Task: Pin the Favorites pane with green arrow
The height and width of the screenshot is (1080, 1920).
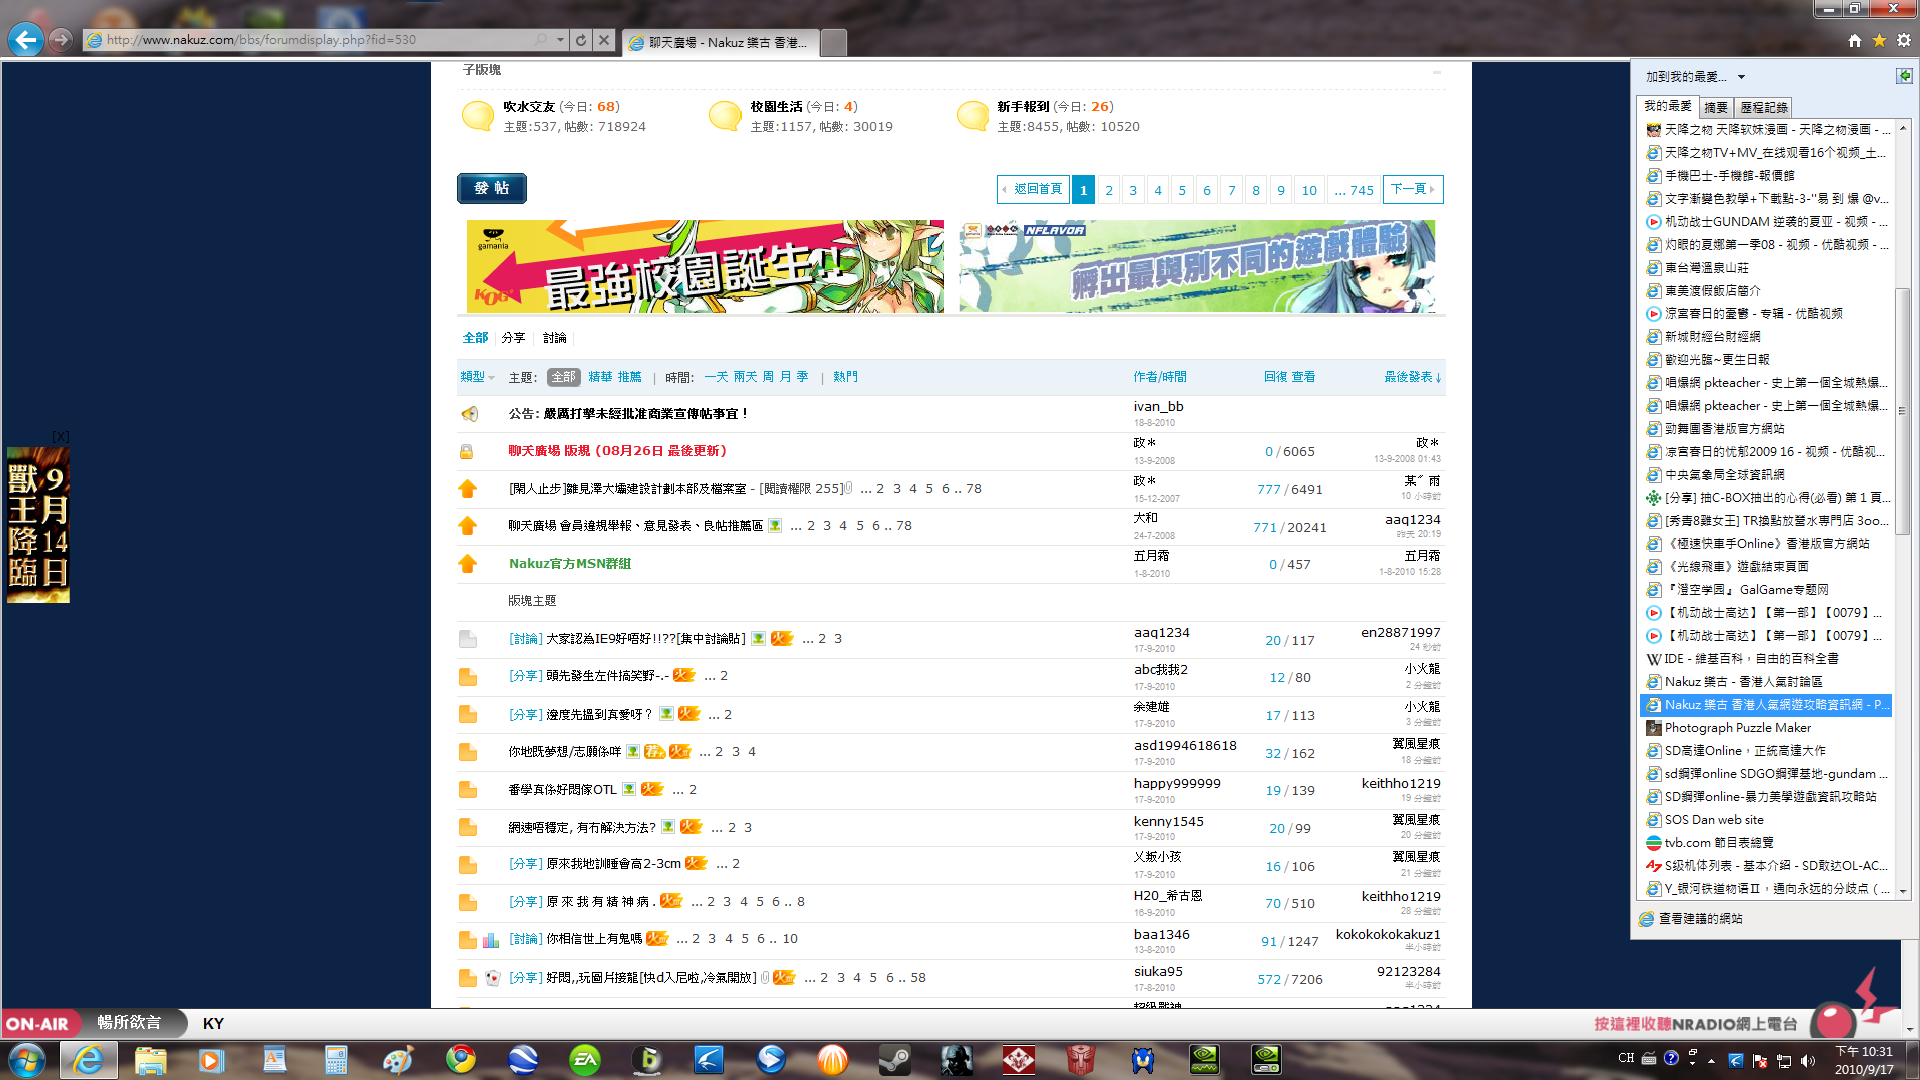Action: [1904, 76]
